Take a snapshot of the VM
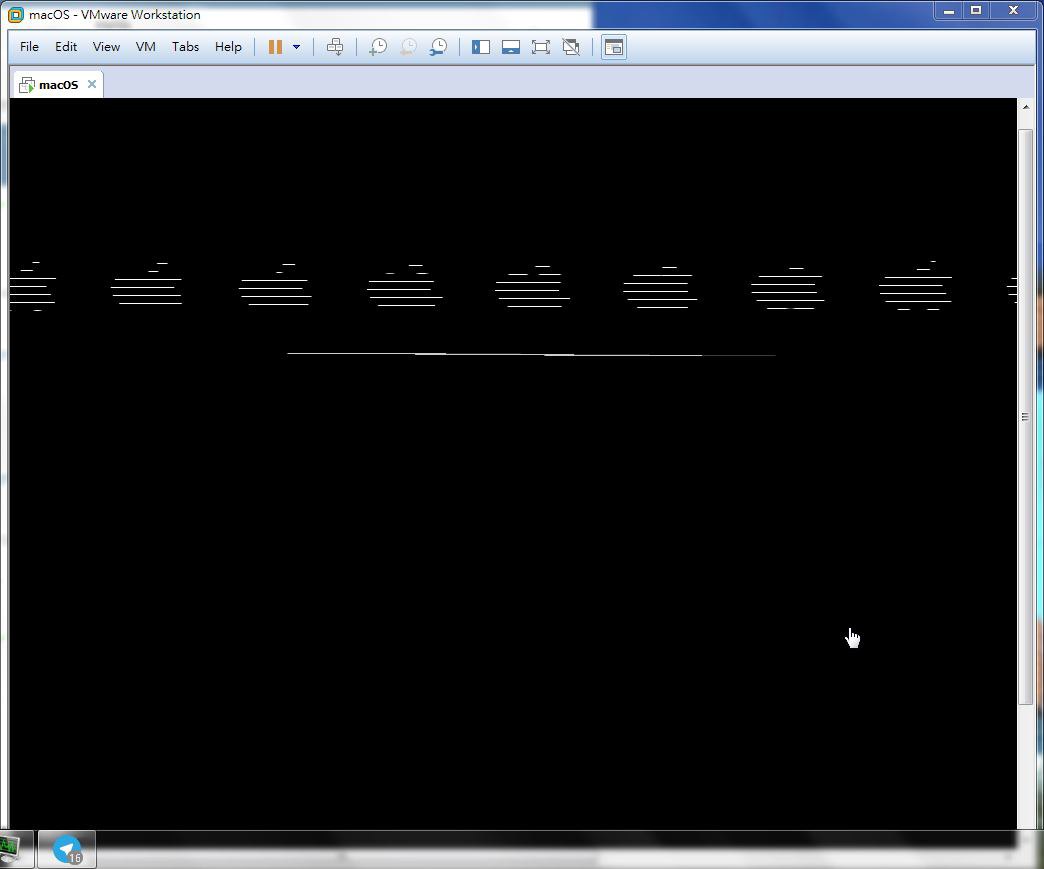The height and width of the screenshot is (869, 1044). (x=378, y=47)
